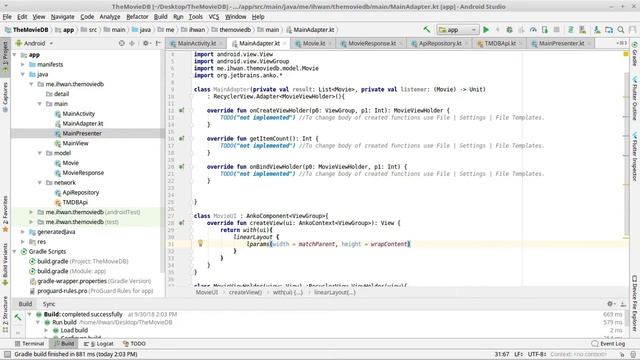The height and width of the screenshot is (360, 640).
Task: Run the app with the green play button
Action: [x=486, y=29]
